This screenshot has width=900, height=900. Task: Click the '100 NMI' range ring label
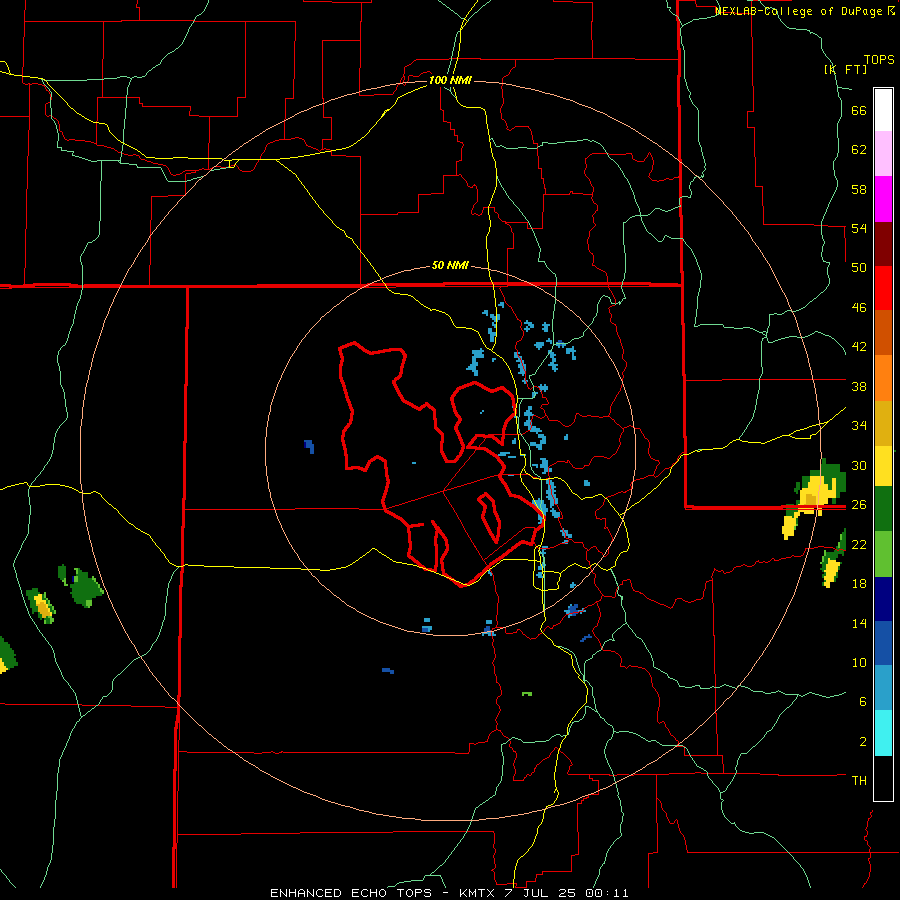pyautogui.click(x=450, y=80)
